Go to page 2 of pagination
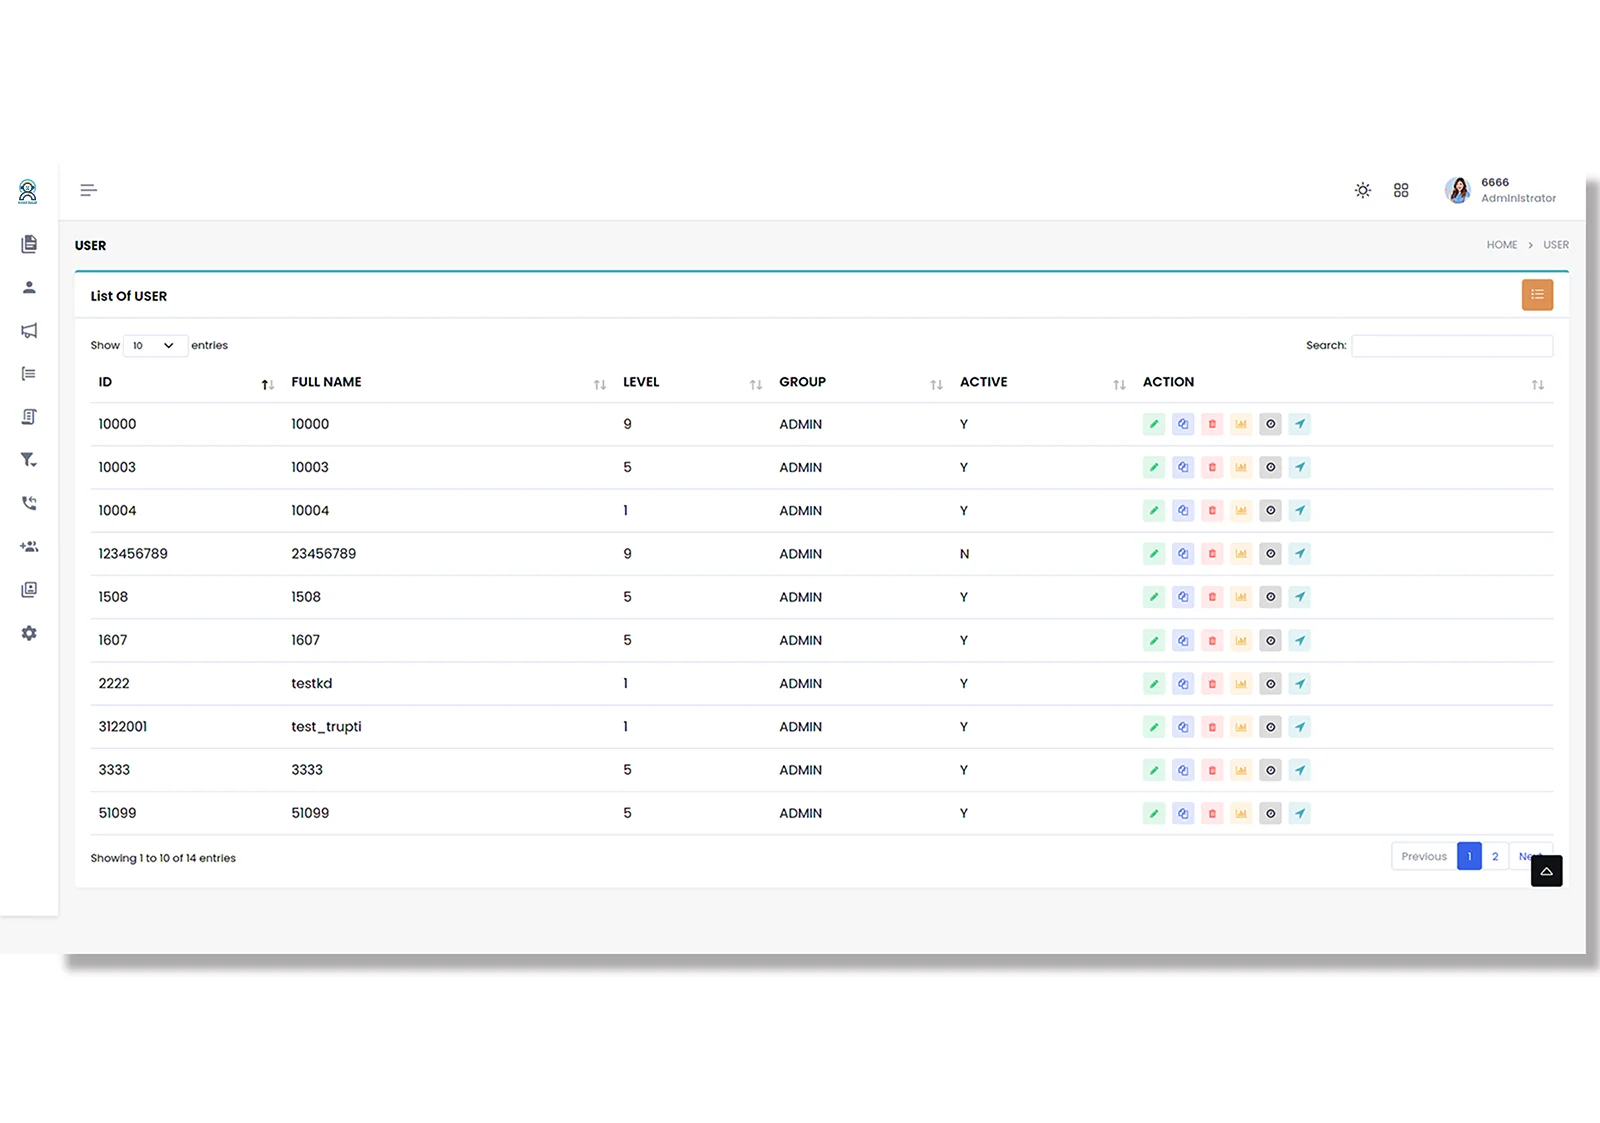The width and height of the screenshot is (1600, 1123). coord(1495,857)
